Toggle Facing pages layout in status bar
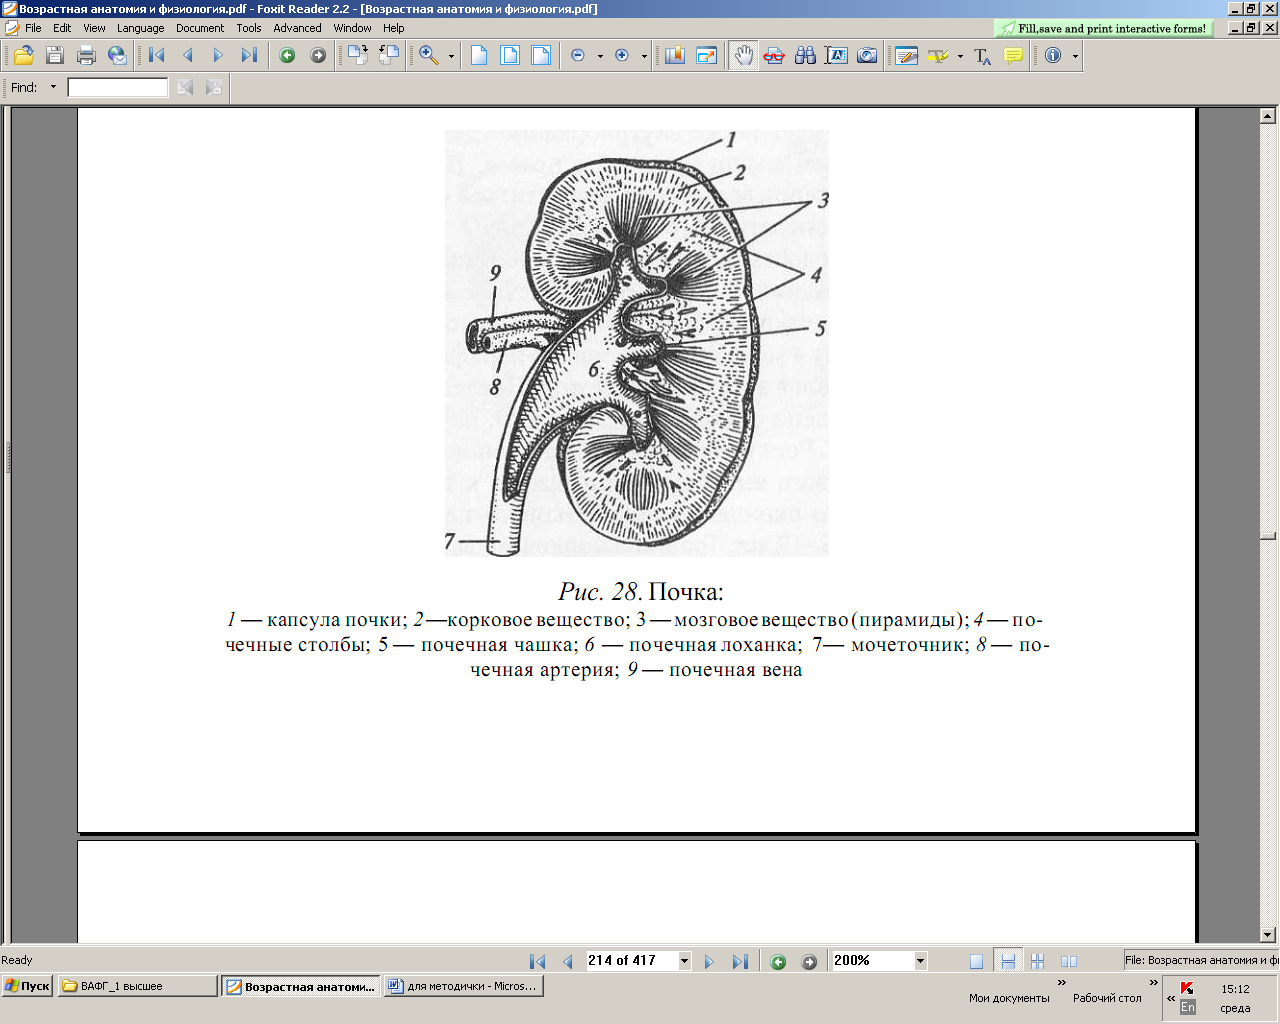1280x1024 pixels. click(x=1069, y=961)
